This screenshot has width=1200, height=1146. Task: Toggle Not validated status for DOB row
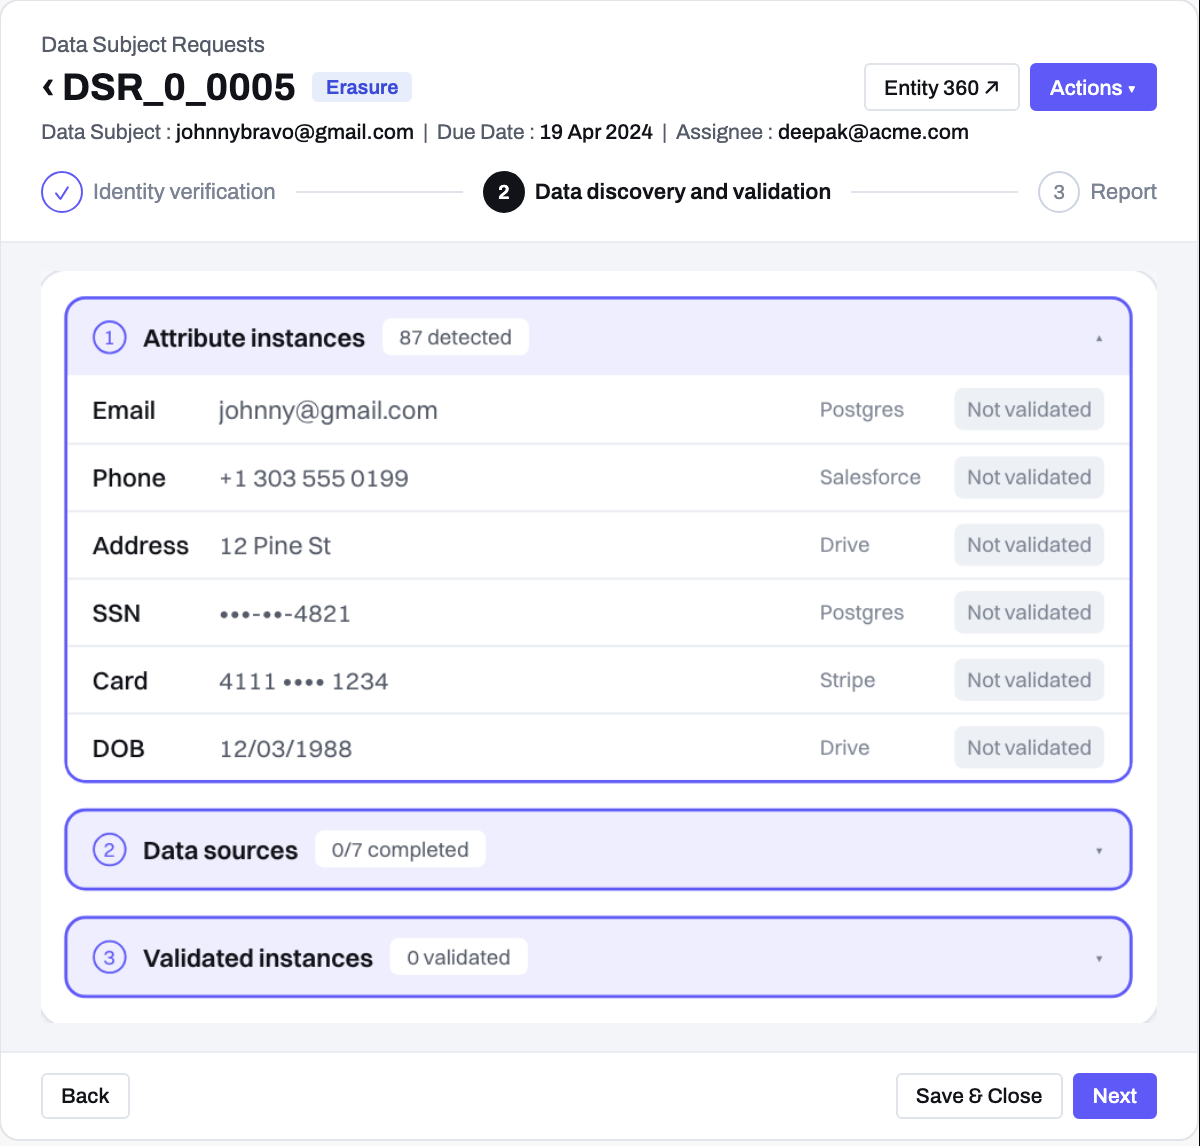(x=1029, y=748)
